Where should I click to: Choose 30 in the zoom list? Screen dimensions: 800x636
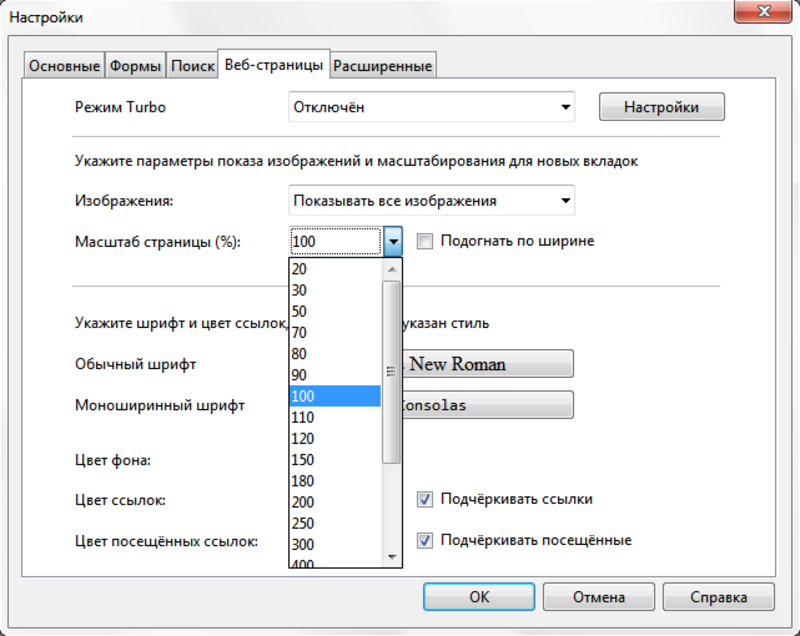tap(335, 290)
